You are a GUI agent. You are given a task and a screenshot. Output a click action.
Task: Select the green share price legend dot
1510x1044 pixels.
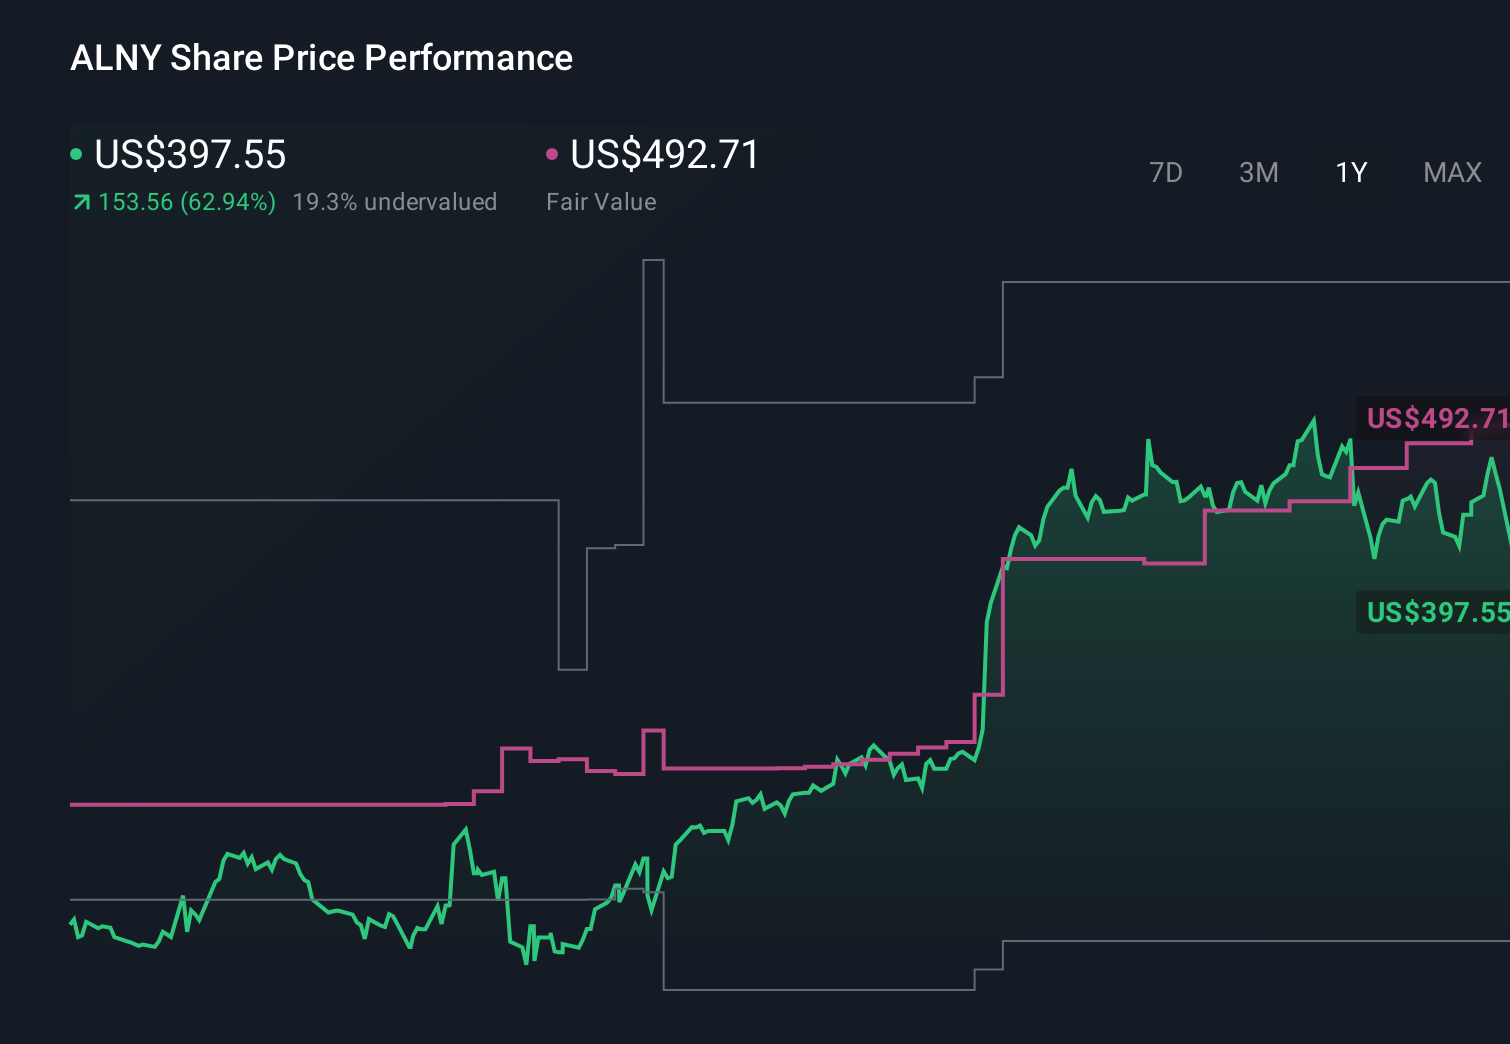(x=77, y=153)
